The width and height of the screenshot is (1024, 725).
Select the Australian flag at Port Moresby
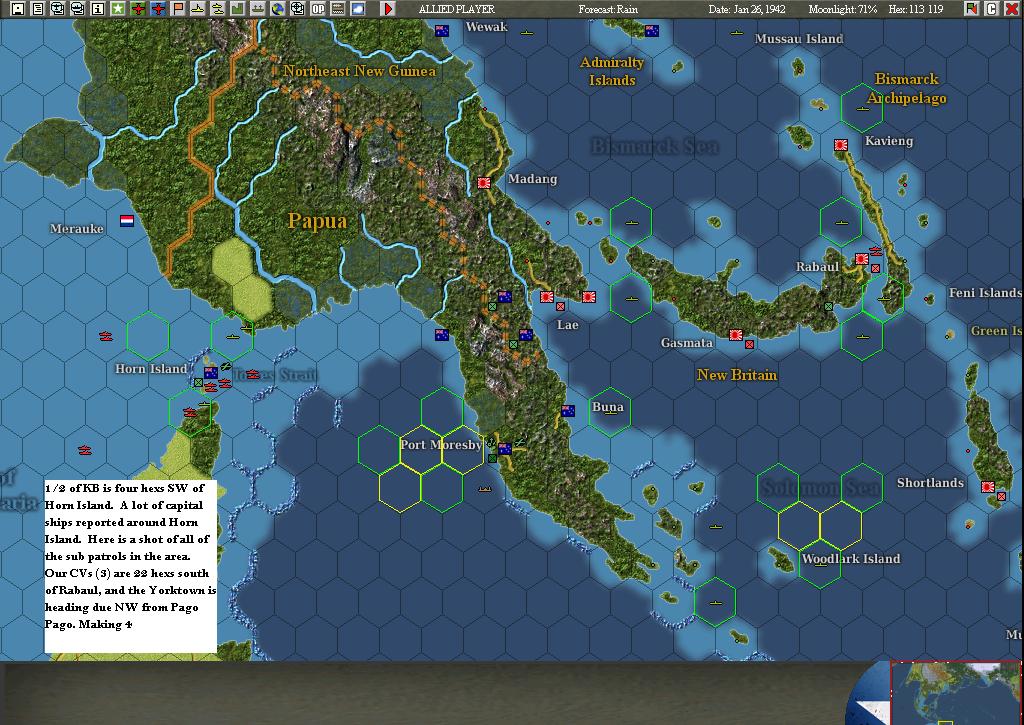(505, 449)
